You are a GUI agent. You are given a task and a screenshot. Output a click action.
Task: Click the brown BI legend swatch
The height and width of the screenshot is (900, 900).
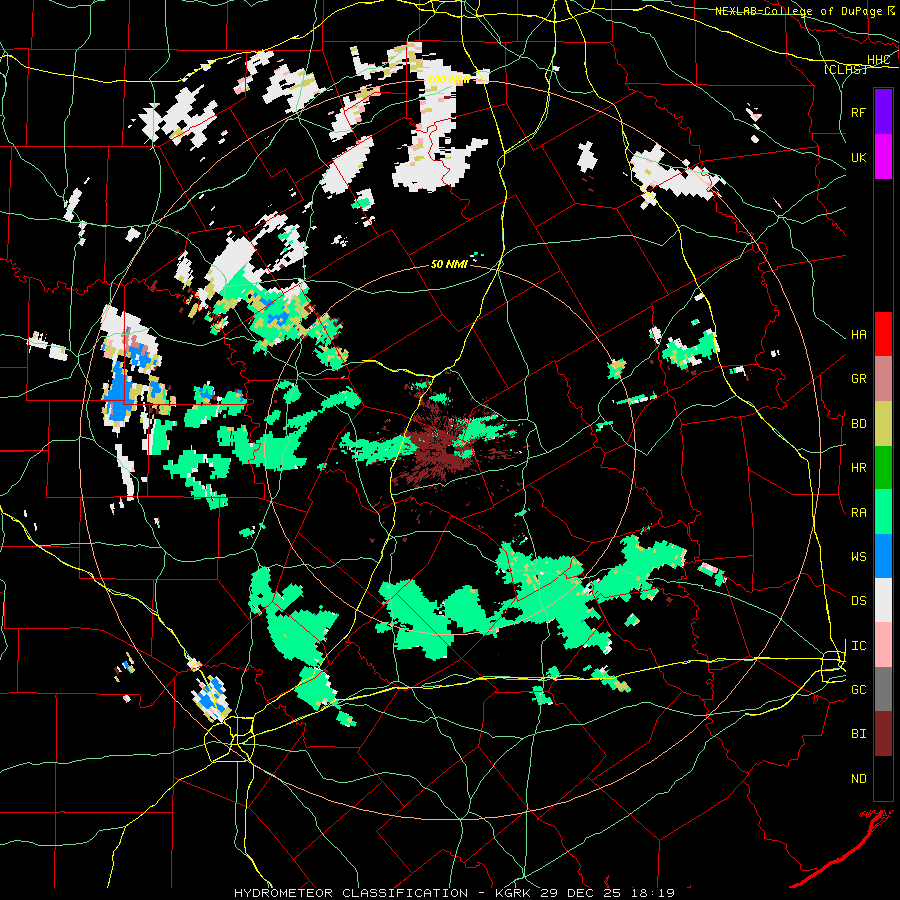pos(883,734)
